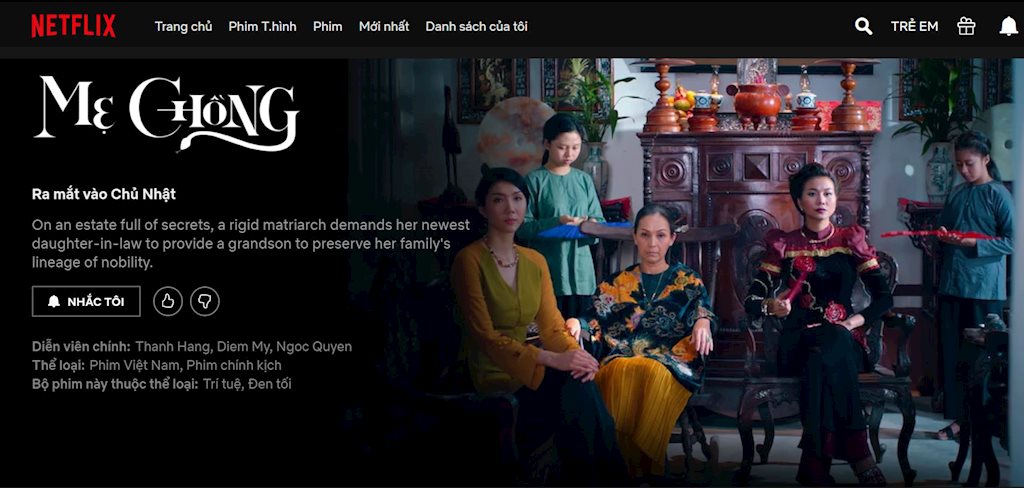This screenshot has height=488, width=1024.
Task: Click the Mẹ Chồng title logo
Action: [x=167, y=112]
